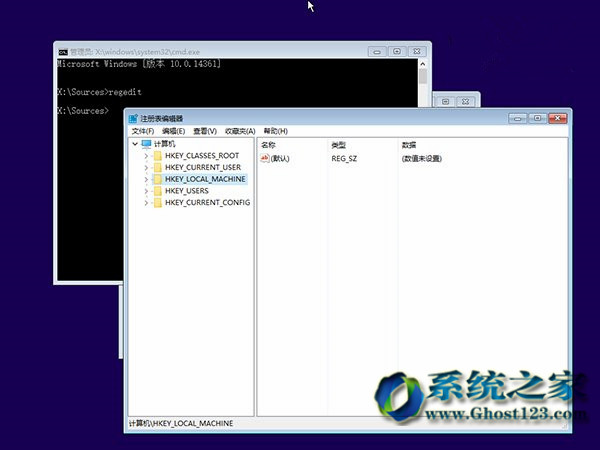Select the HKEY_USERS key
The height and width of the screenshot is (450, 600).
187,191
